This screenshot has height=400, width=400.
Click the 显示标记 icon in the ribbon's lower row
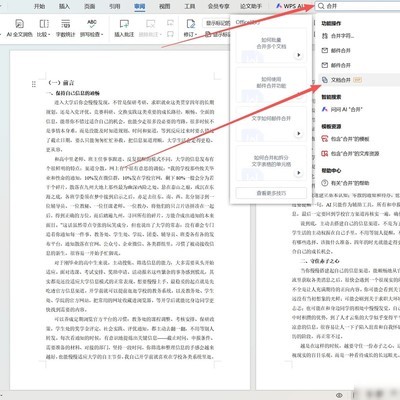[x=207, y=34]
